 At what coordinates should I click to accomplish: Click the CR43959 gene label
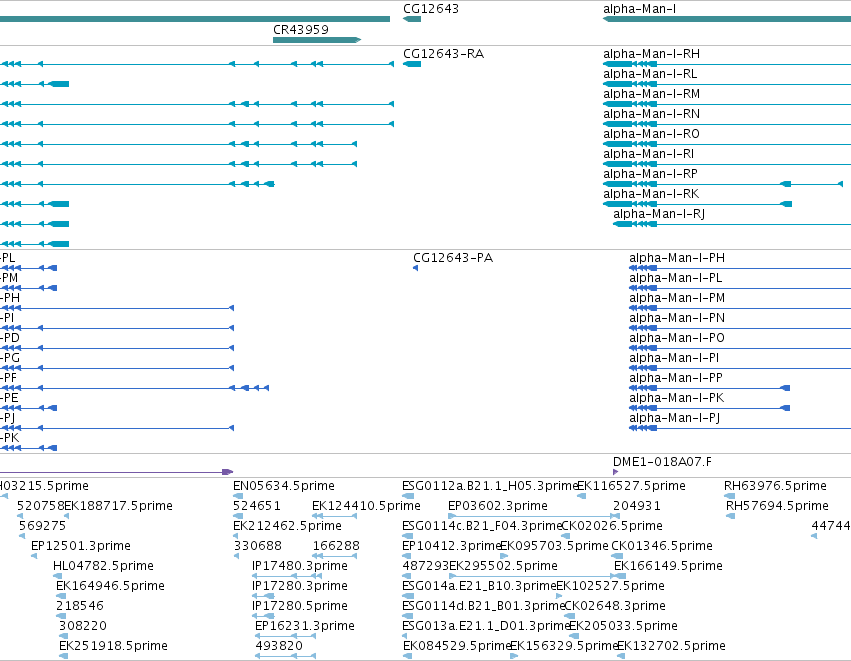point(301,29)
